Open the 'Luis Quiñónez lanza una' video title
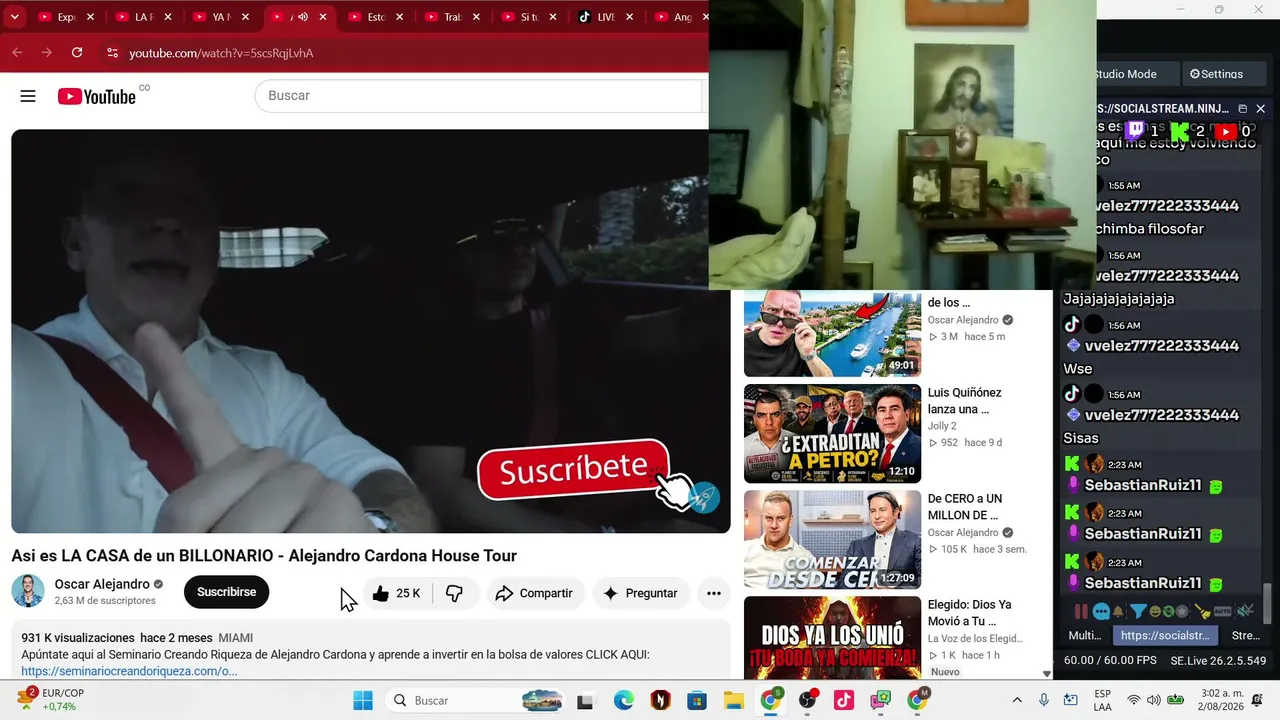 (964, 401)
